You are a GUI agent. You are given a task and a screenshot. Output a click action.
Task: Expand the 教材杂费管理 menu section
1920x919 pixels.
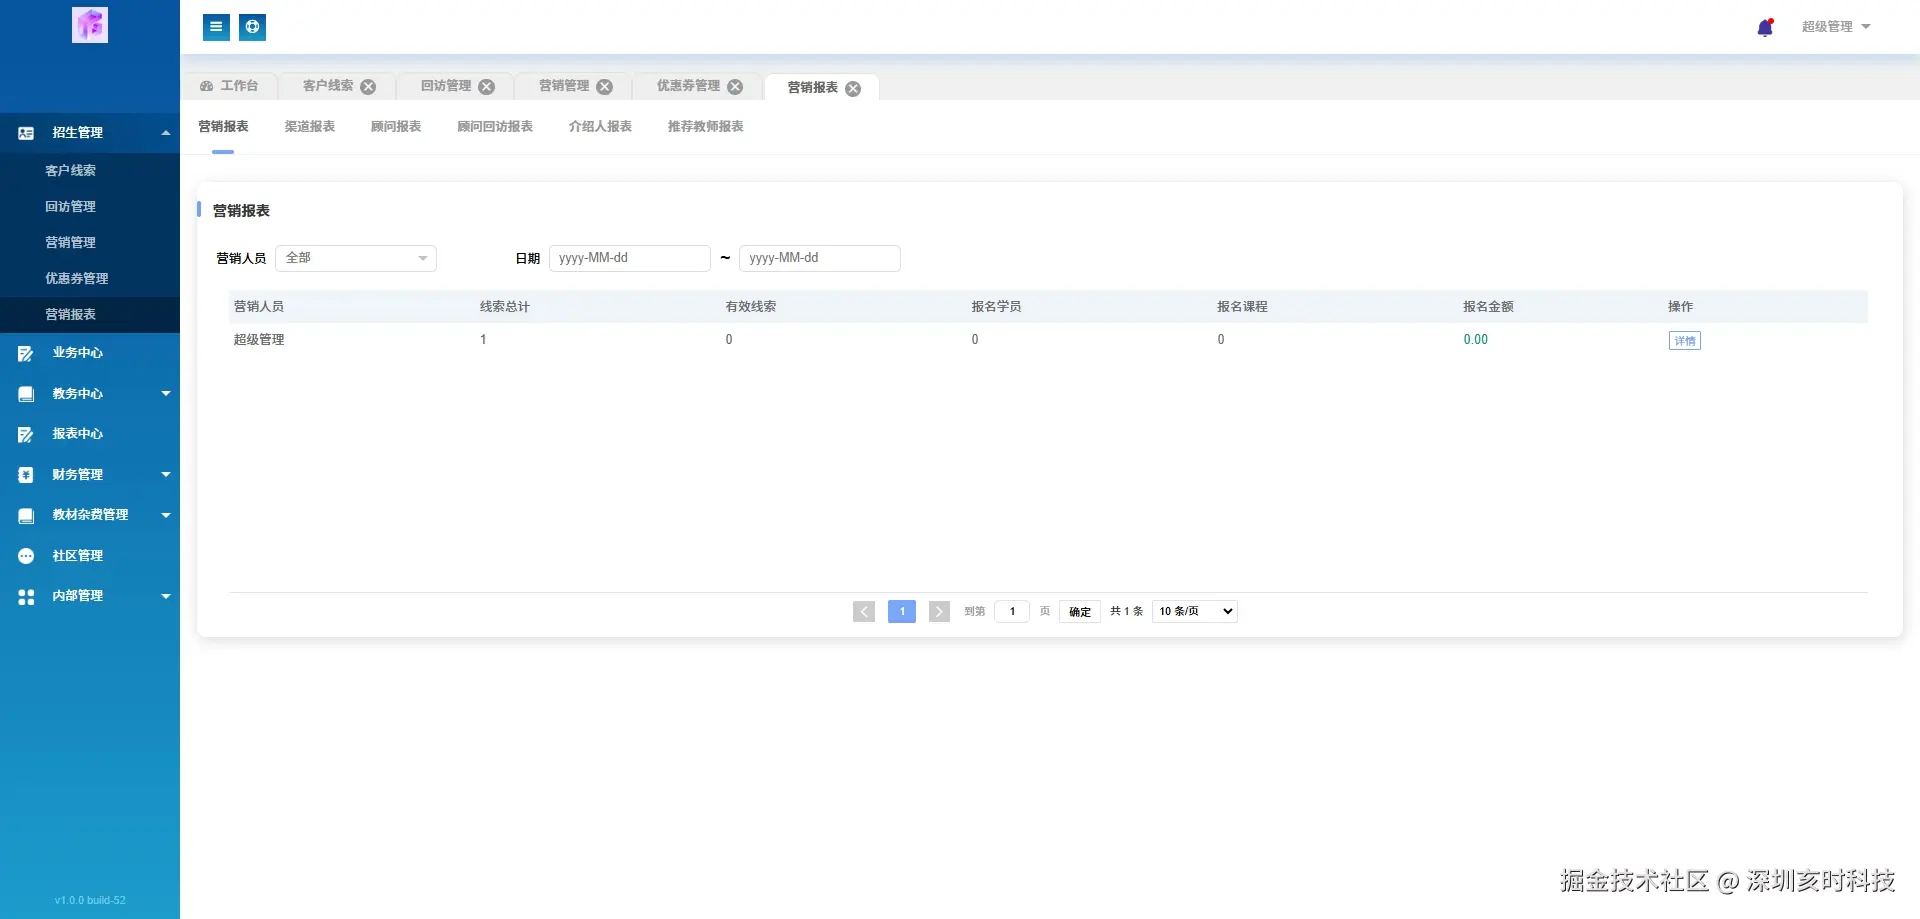pos(166,515)
